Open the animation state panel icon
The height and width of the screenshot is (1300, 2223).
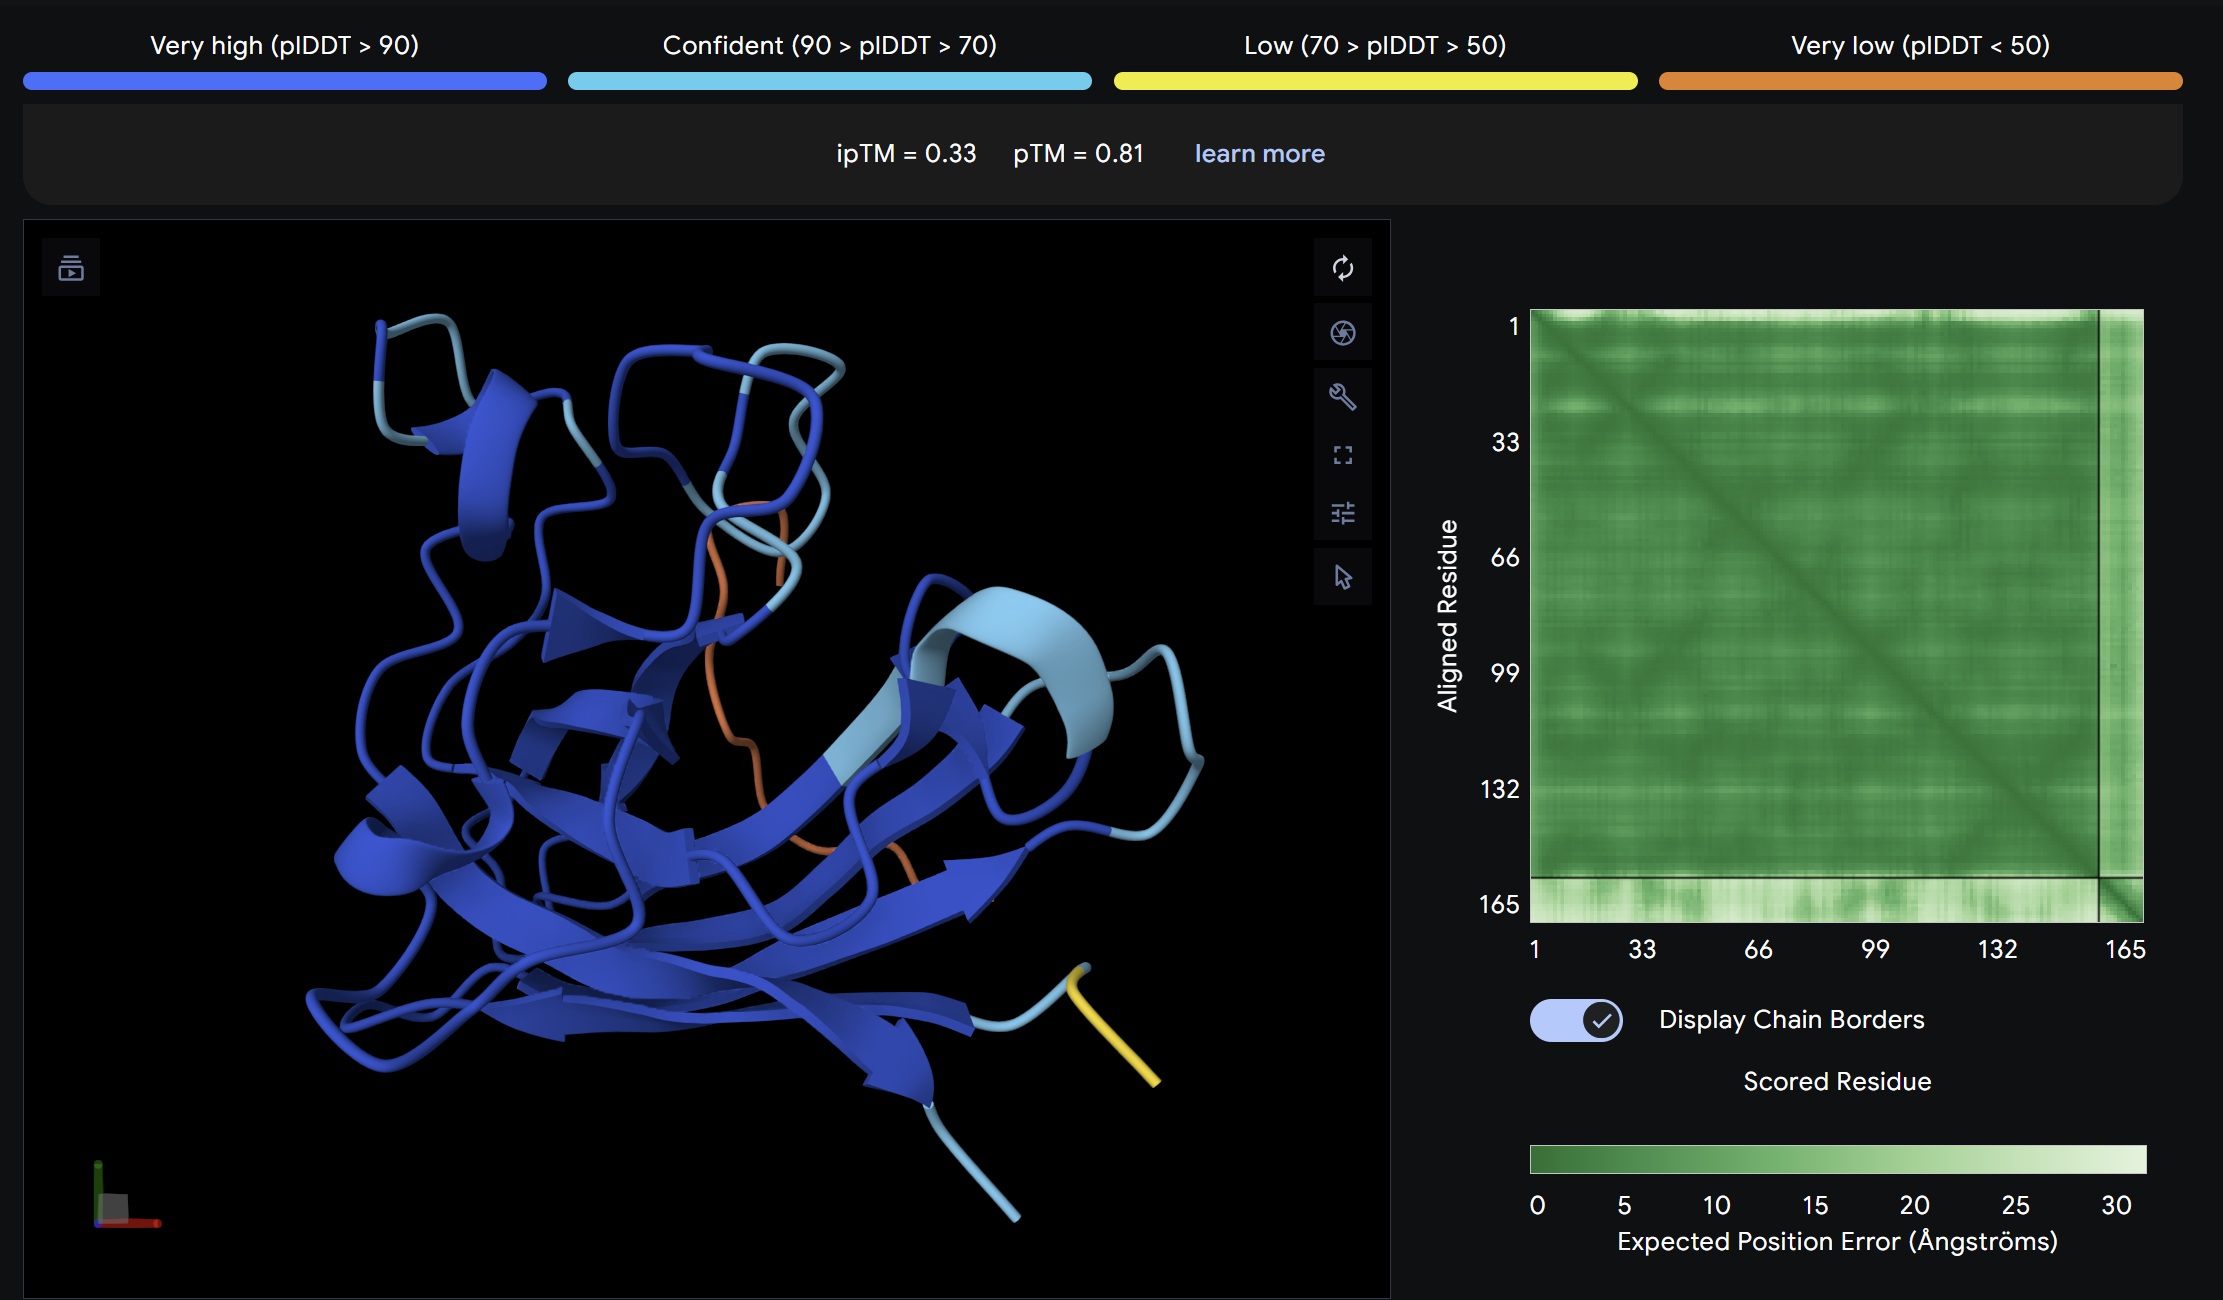click(71, 268)
